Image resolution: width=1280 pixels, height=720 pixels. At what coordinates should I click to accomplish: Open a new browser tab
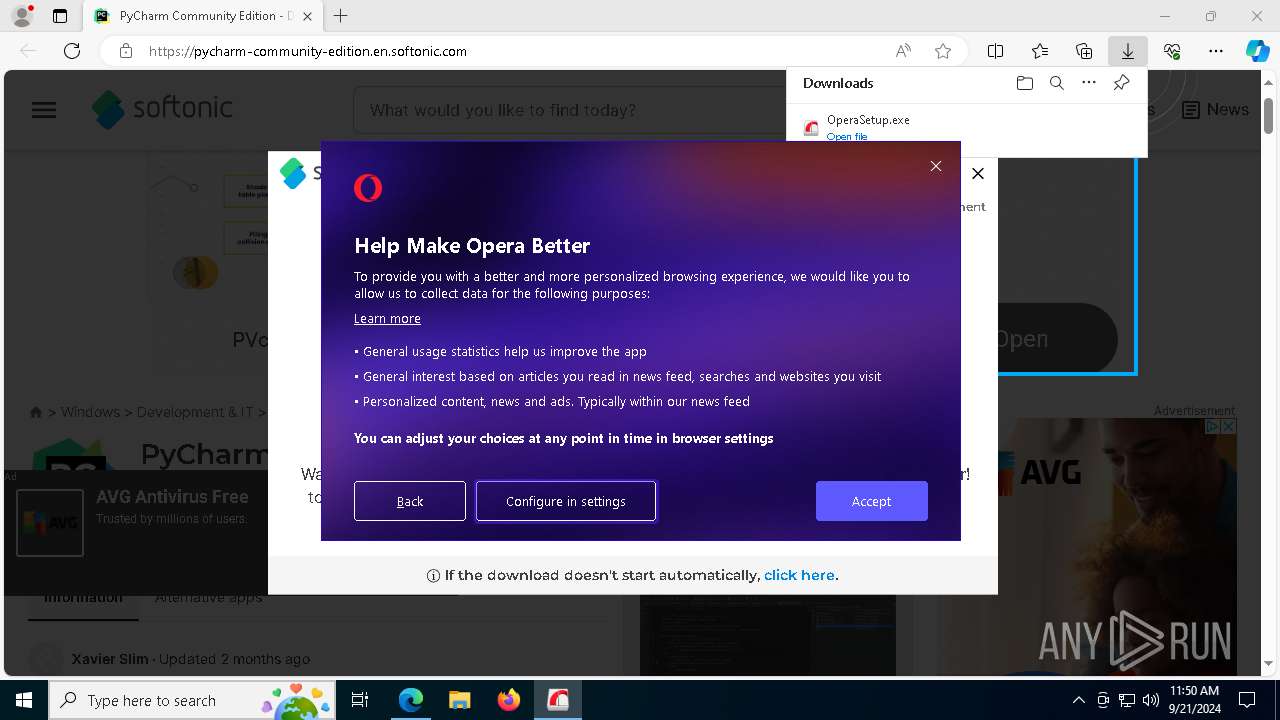coord(340,16)
